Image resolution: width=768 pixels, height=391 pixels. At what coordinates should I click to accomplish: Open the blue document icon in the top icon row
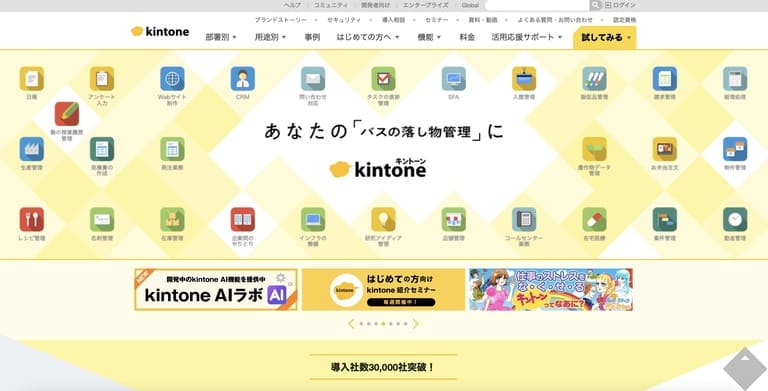tap(665, 78)
